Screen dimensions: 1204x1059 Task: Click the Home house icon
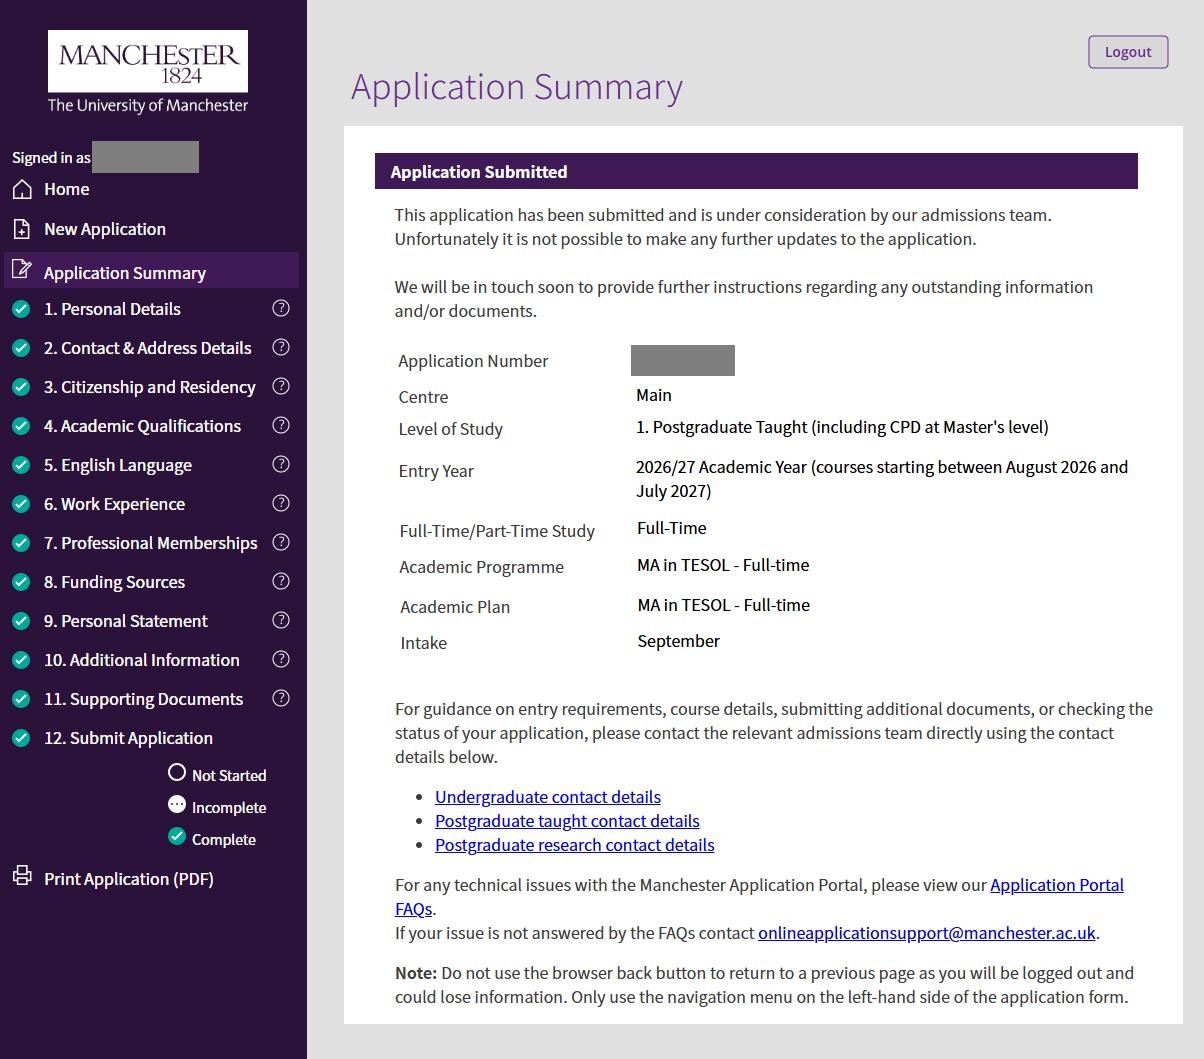(x=22, y=189)
